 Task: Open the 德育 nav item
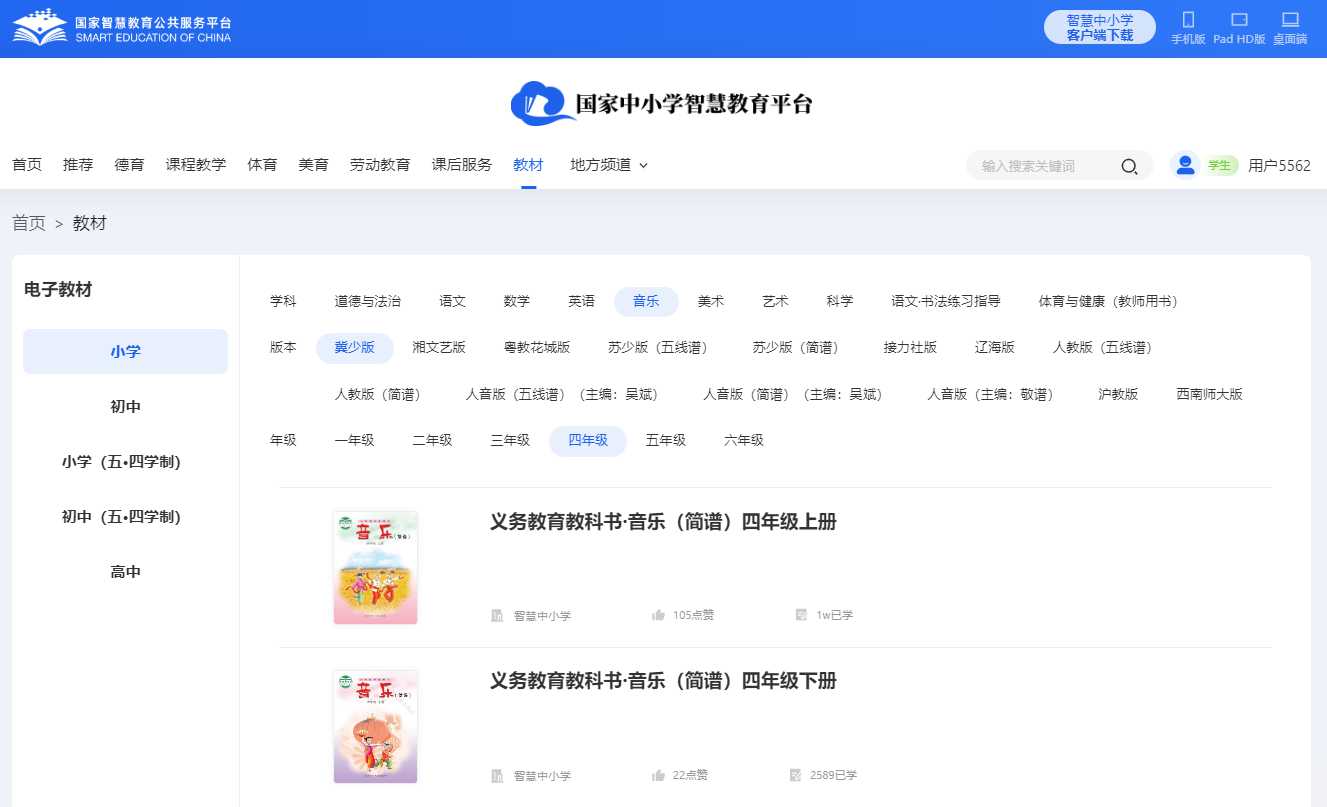tap(129, 165)
